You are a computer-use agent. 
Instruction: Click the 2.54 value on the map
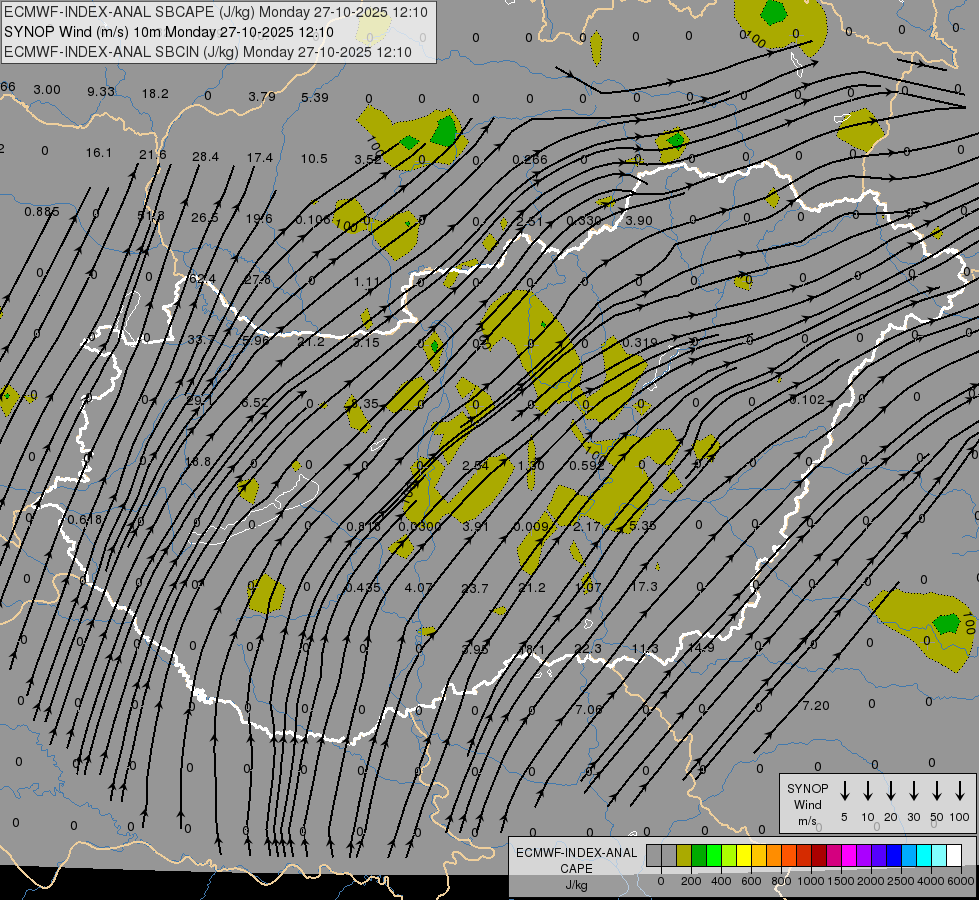click(475, 466)
